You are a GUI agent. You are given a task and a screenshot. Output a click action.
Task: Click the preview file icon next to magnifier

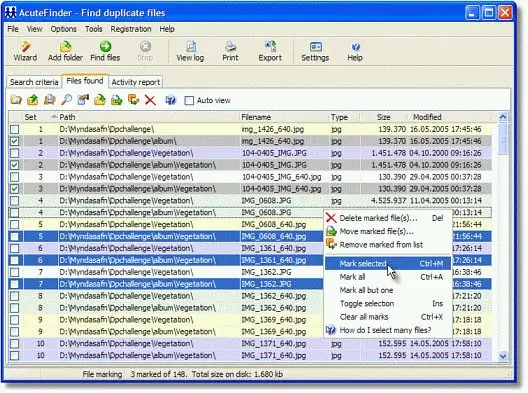(50, 100)
